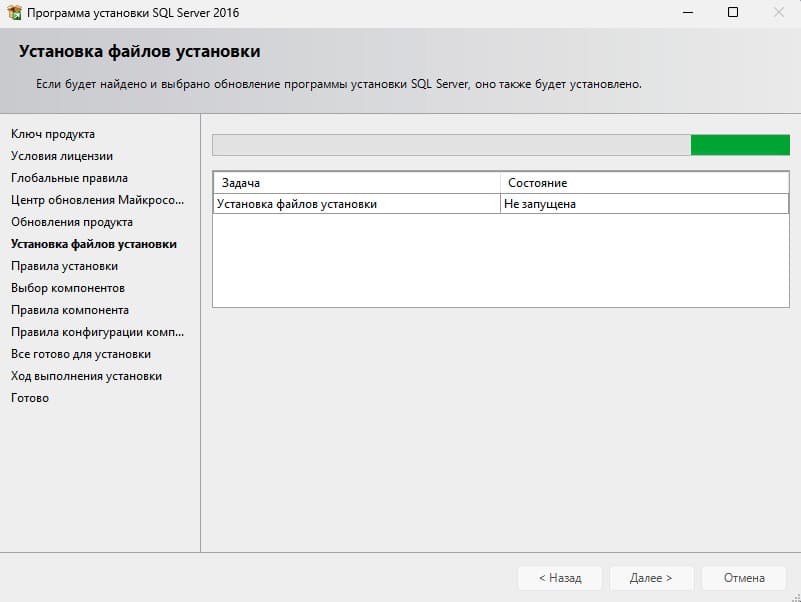
Task: Select 'Ход выполнения установки' step
Action: click(86, 376)
